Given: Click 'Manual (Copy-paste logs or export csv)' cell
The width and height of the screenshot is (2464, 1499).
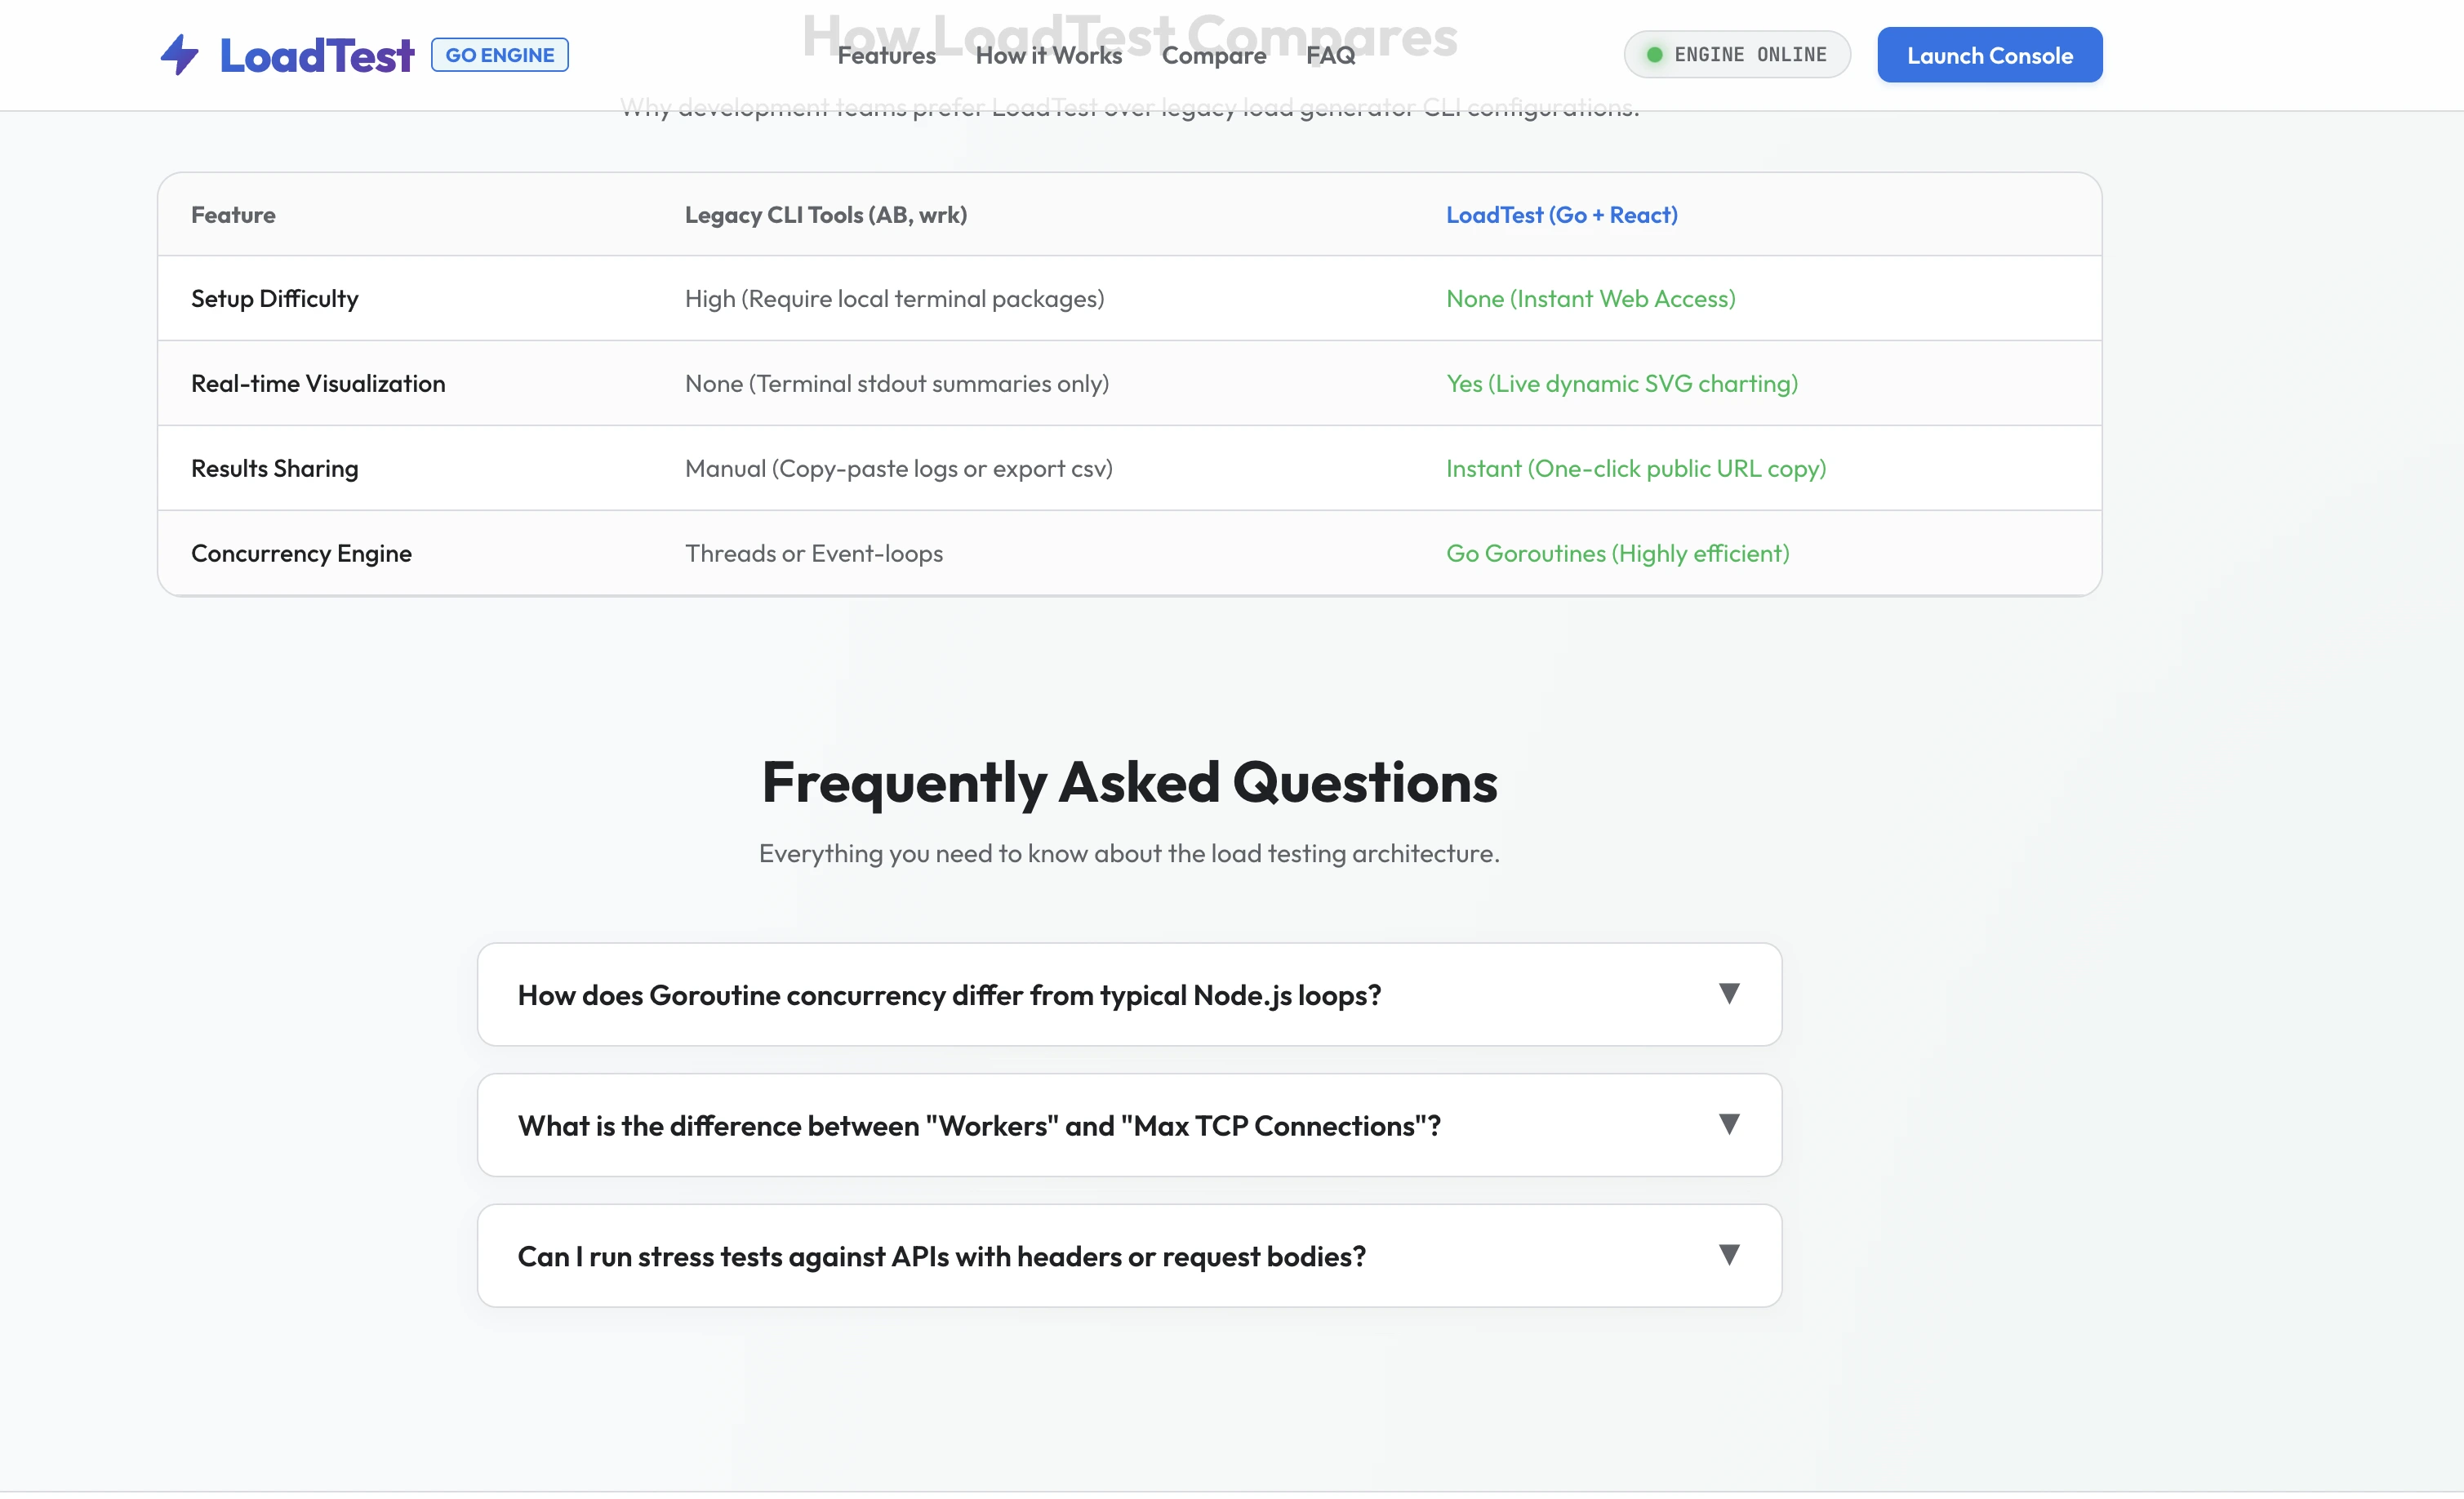Looking at the screenshot, I should click(899, 469).
